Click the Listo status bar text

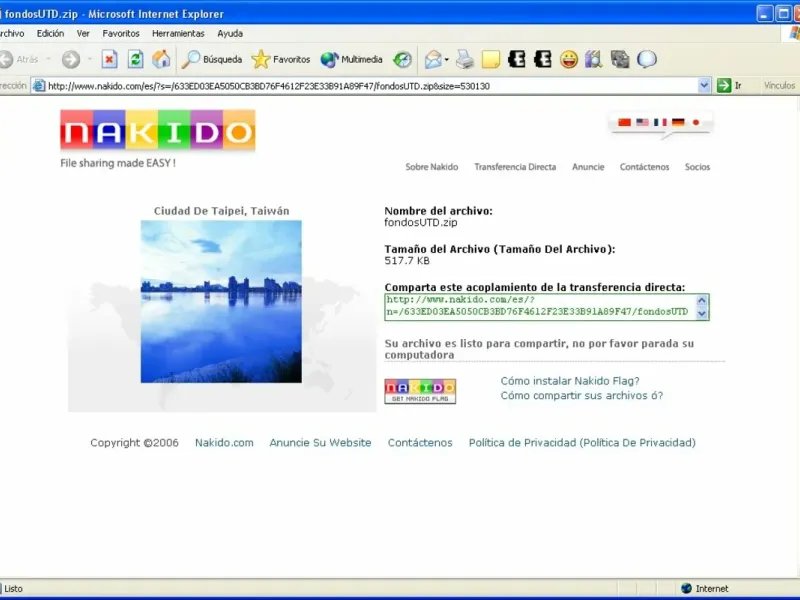pos(13,589)
